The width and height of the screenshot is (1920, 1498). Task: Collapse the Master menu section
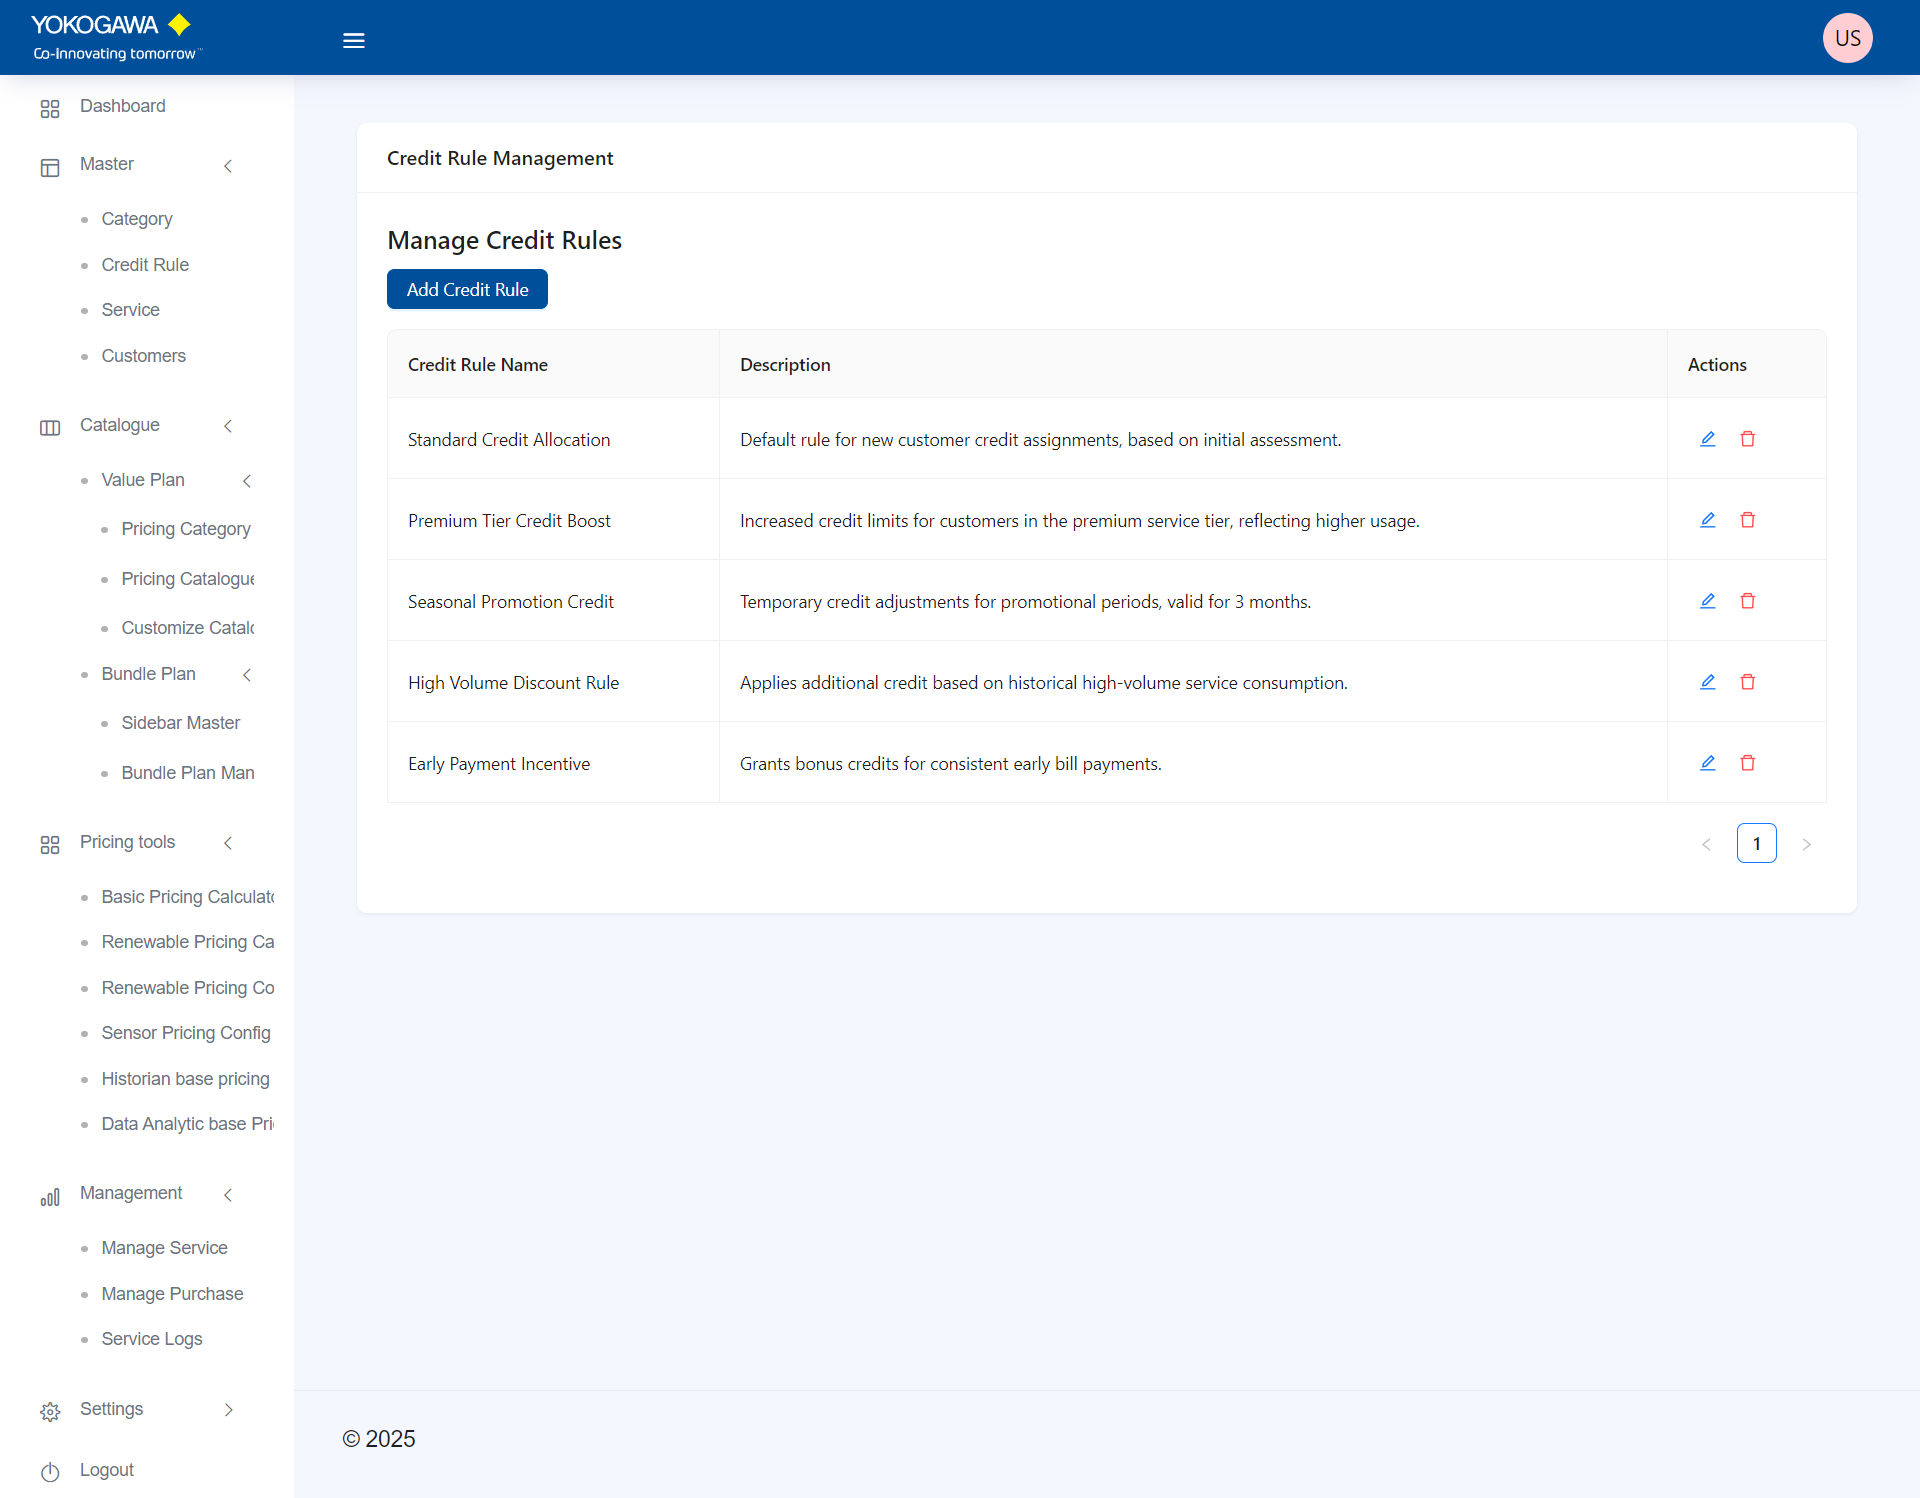point(228,166)
